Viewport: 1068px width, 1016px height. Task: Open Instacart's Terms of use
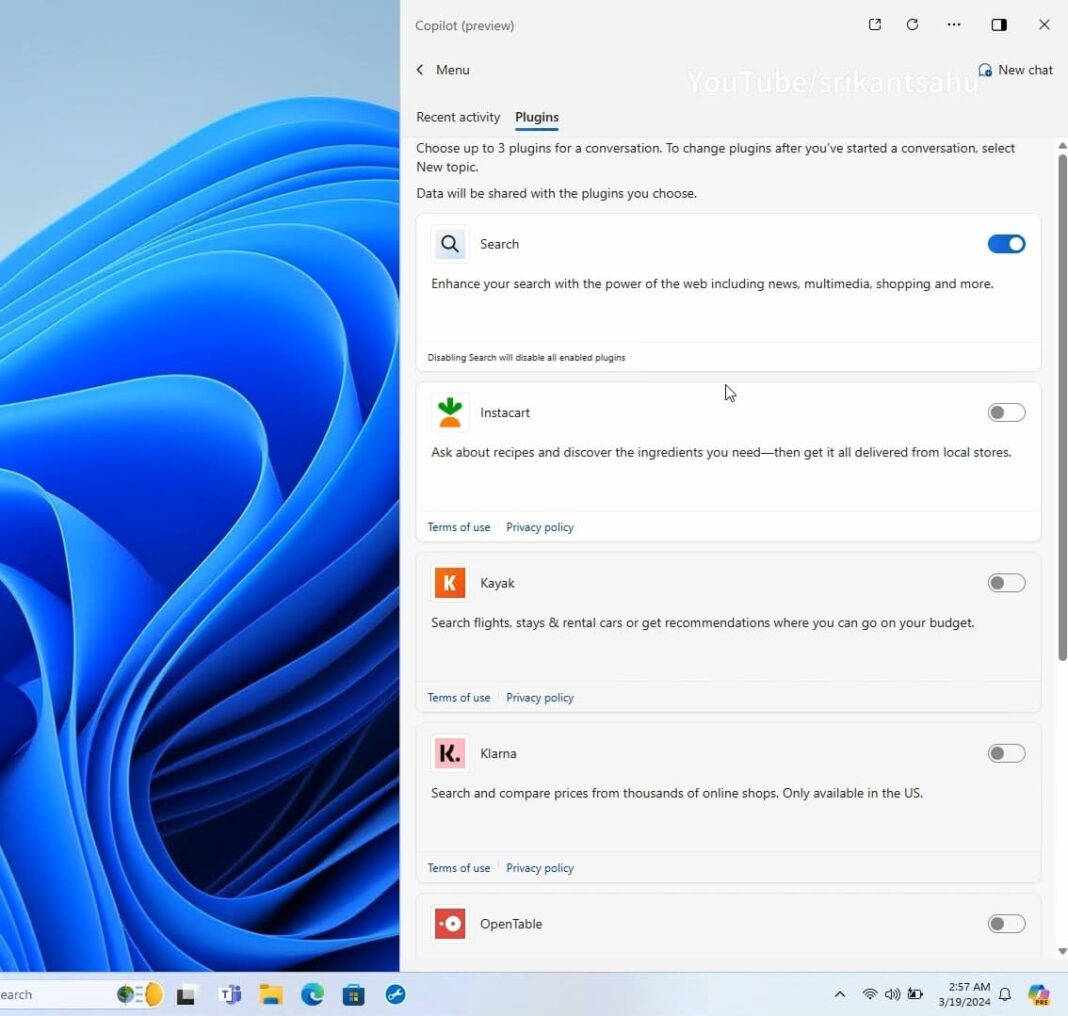[459, 527]
